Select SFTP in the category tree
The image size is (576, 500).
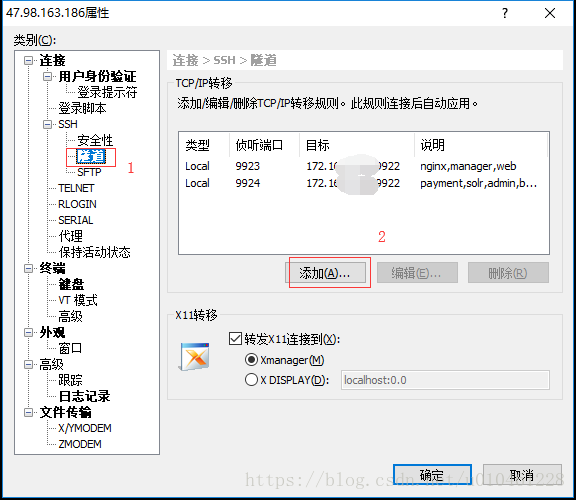click(89, 172)
